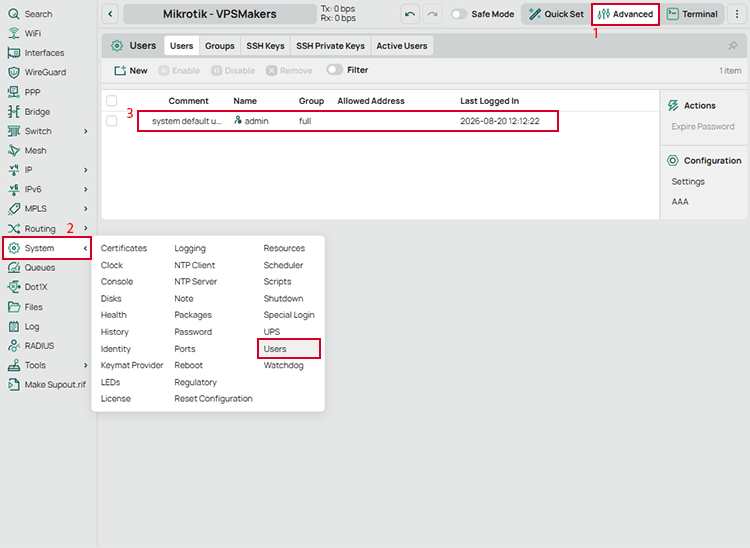Image resolution: width=750 pixels, height=548 pixels.
Task: Expand the IP submenu arrow
Action: click(86, 170)
